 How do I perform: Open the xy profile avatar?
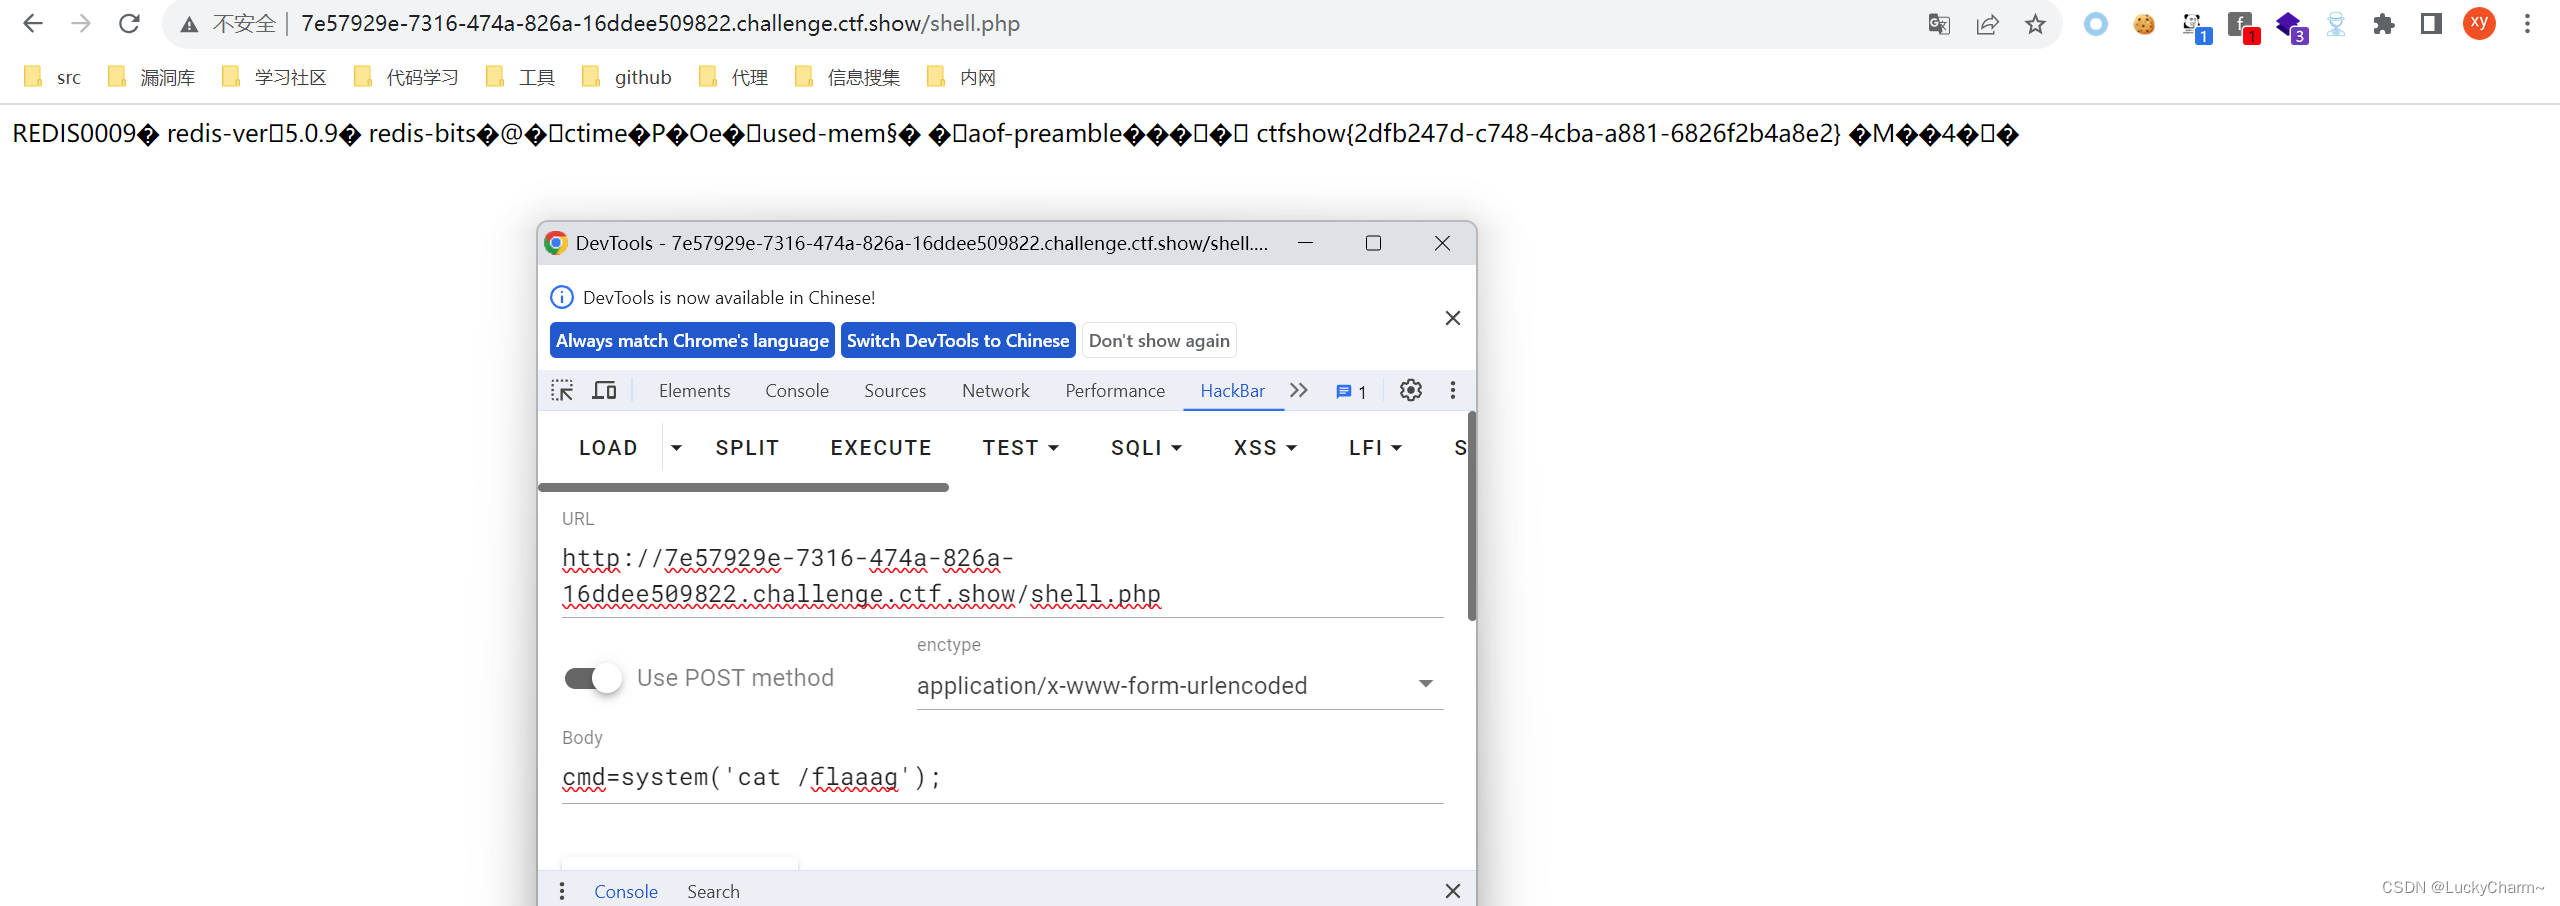[2479, 24]
